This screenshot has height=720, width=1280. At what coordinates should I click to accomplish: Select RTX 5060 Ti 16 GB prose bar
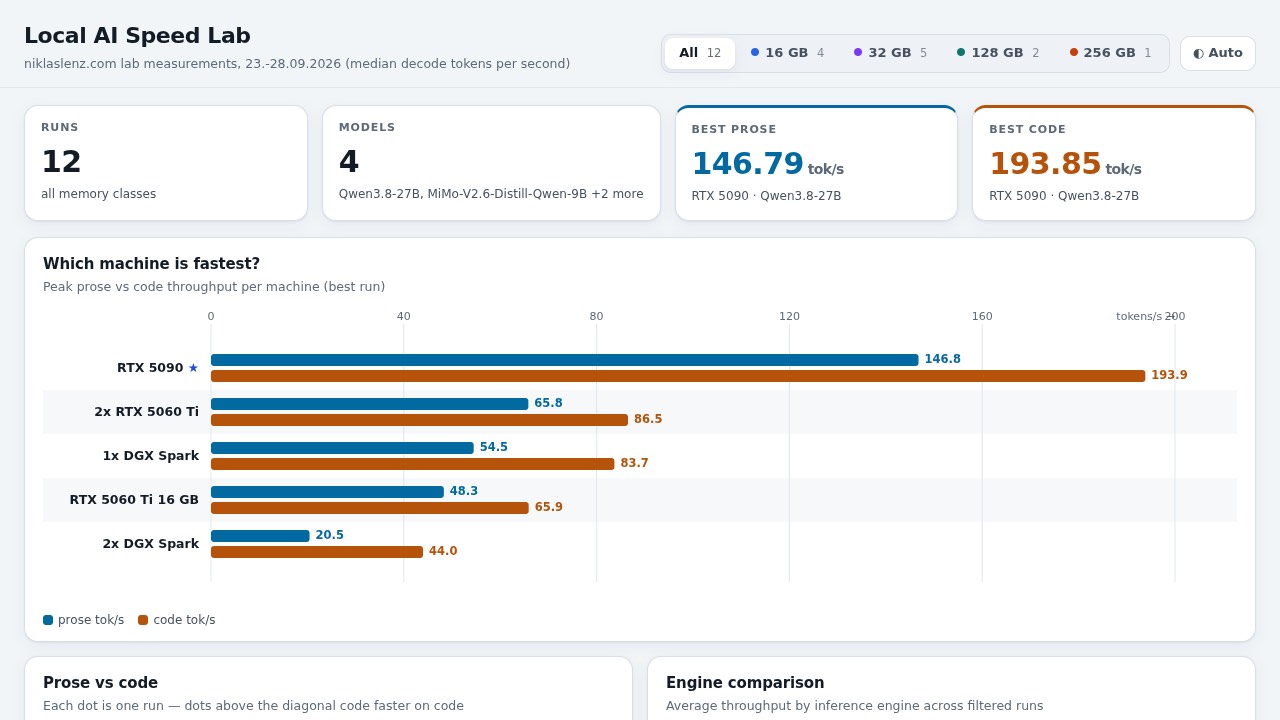327,492
